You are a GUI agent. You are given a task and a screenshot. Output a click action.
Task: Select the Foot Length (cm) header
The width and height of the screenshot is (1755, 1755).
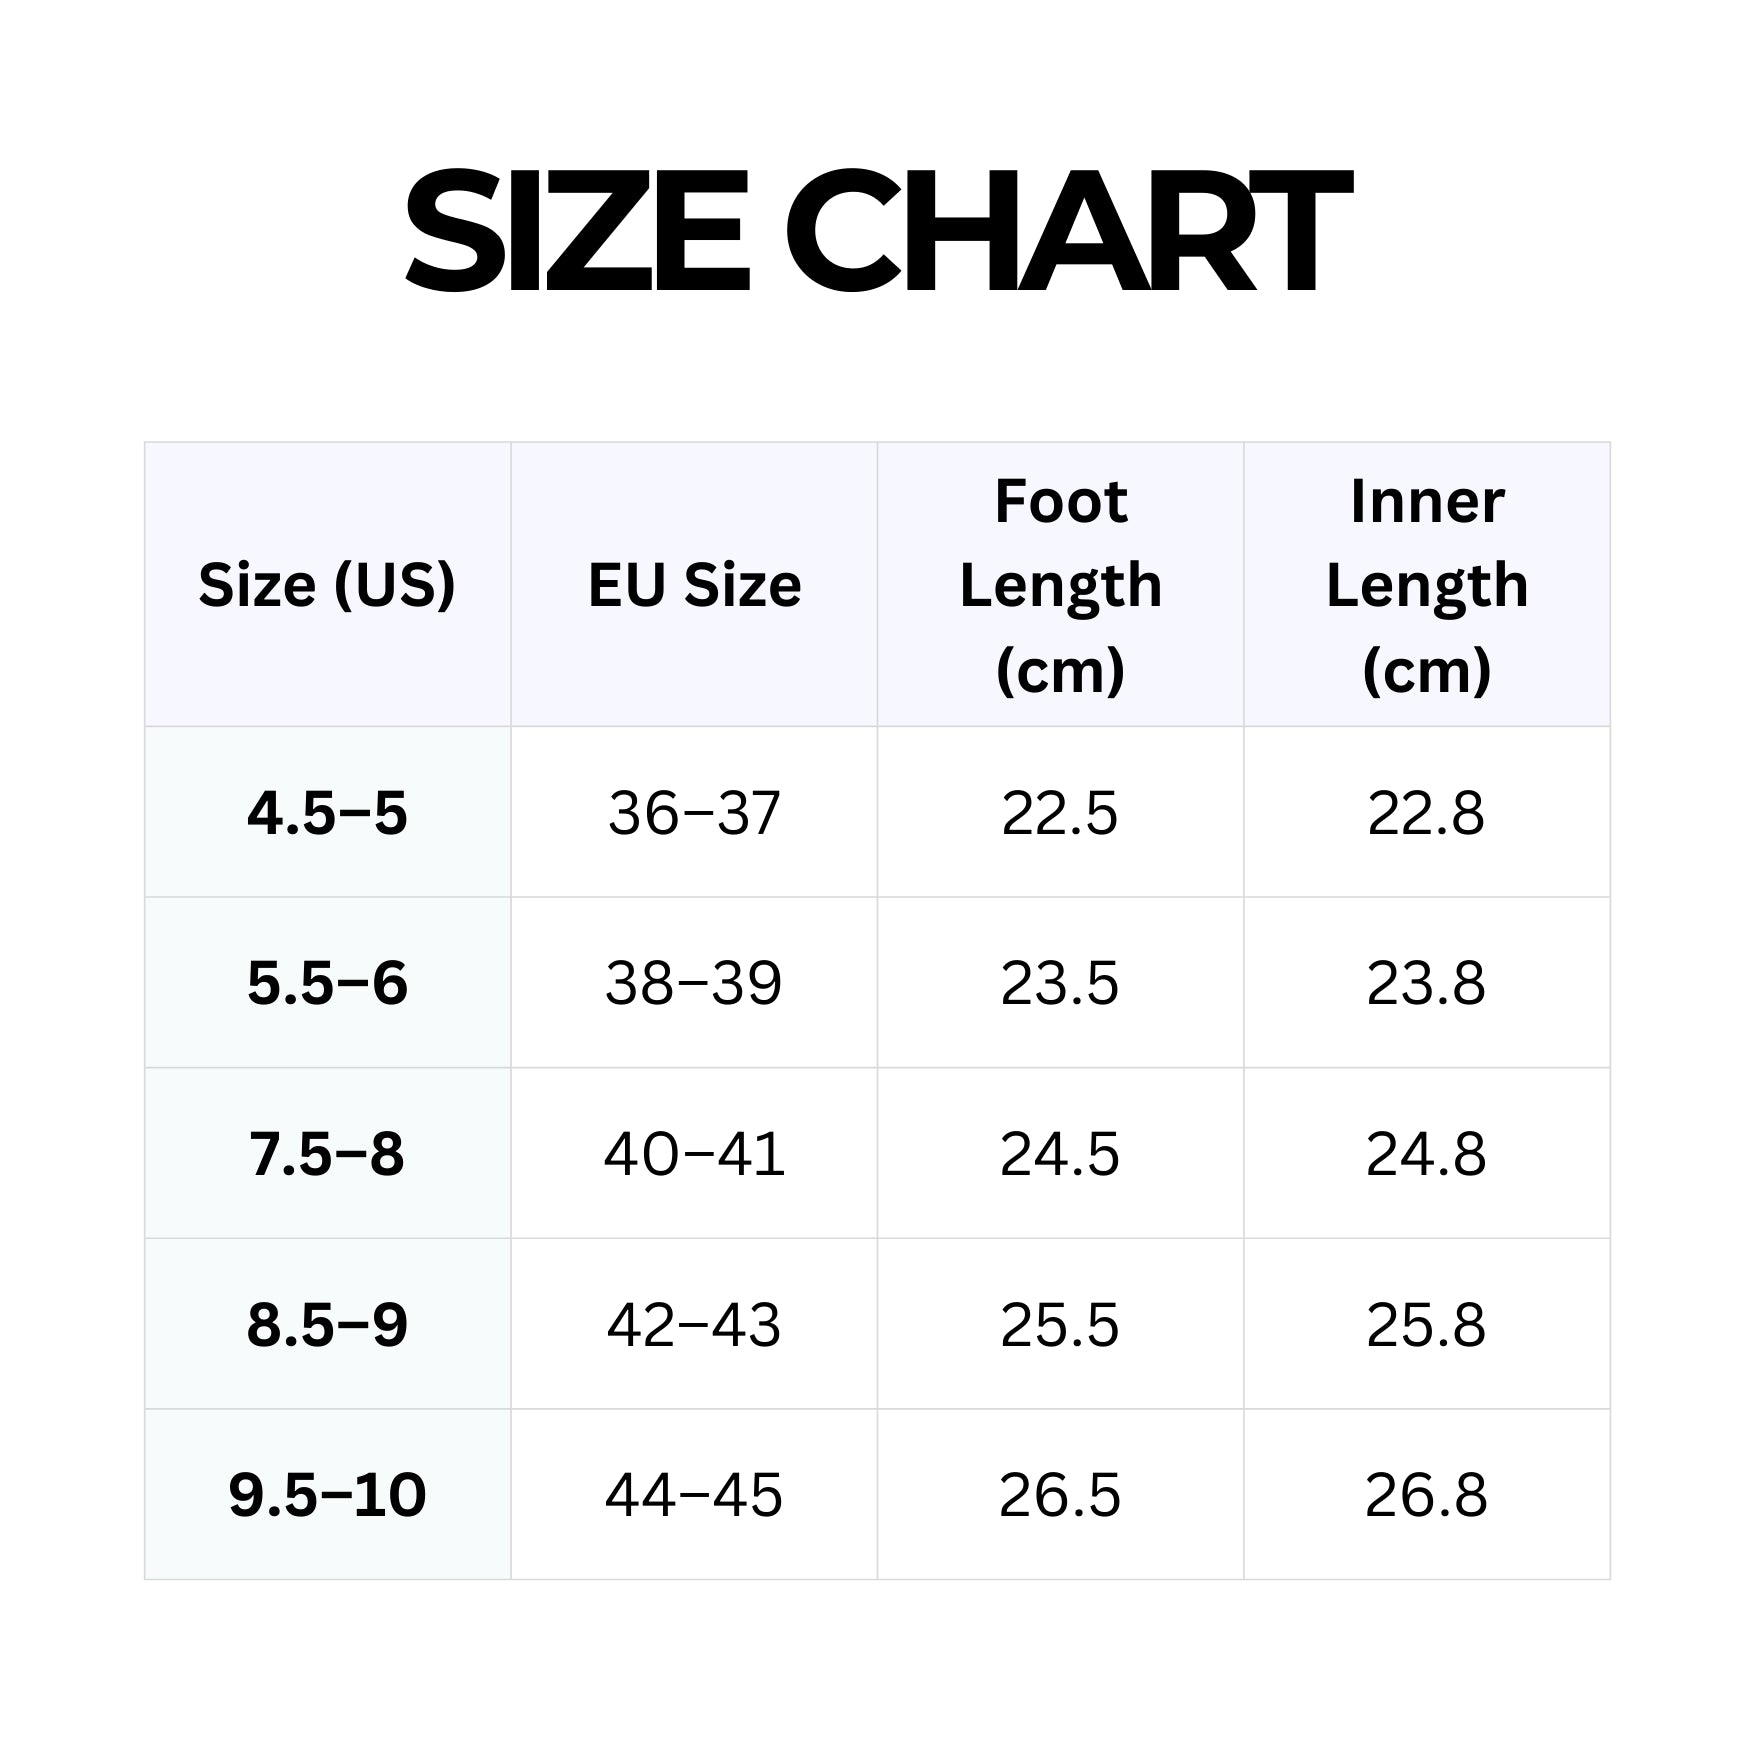coord(1060,585)
